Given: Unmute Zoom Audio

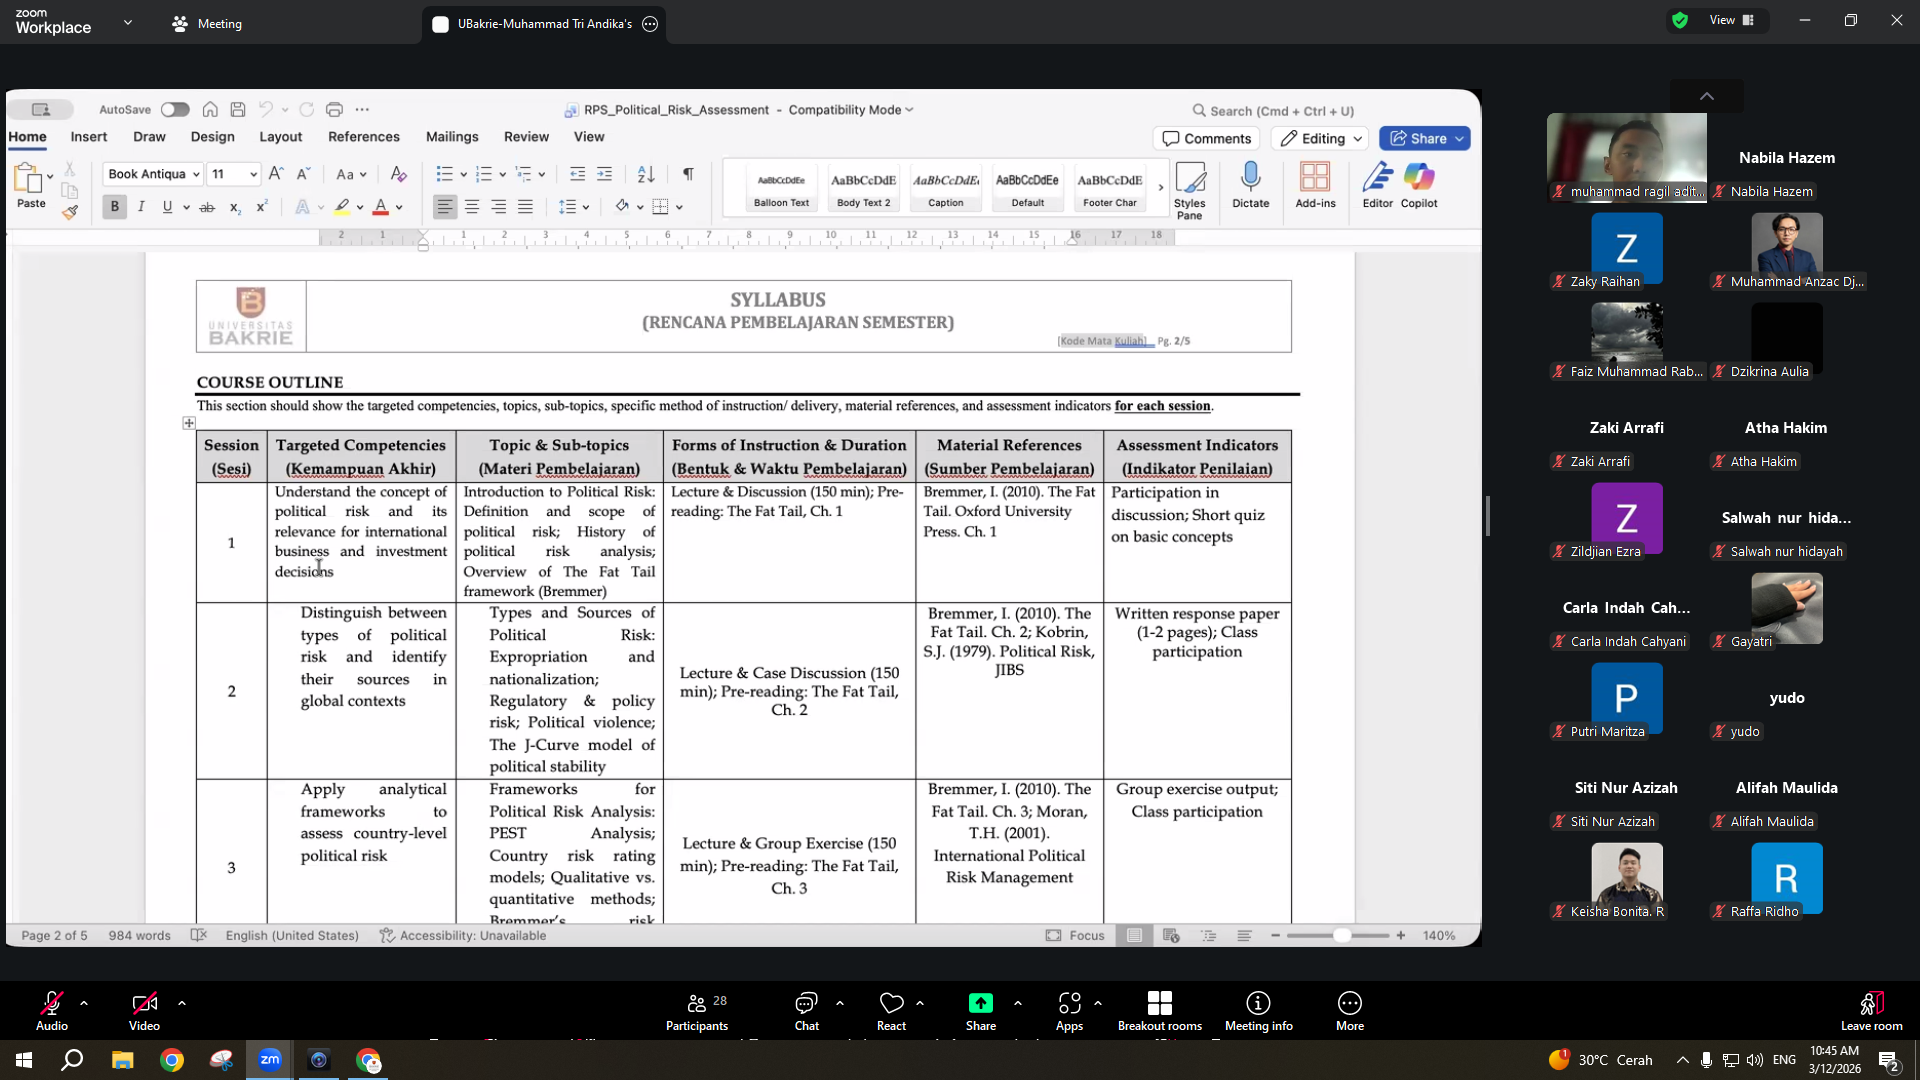Looking at the screenshot, I should point(52,1011).
